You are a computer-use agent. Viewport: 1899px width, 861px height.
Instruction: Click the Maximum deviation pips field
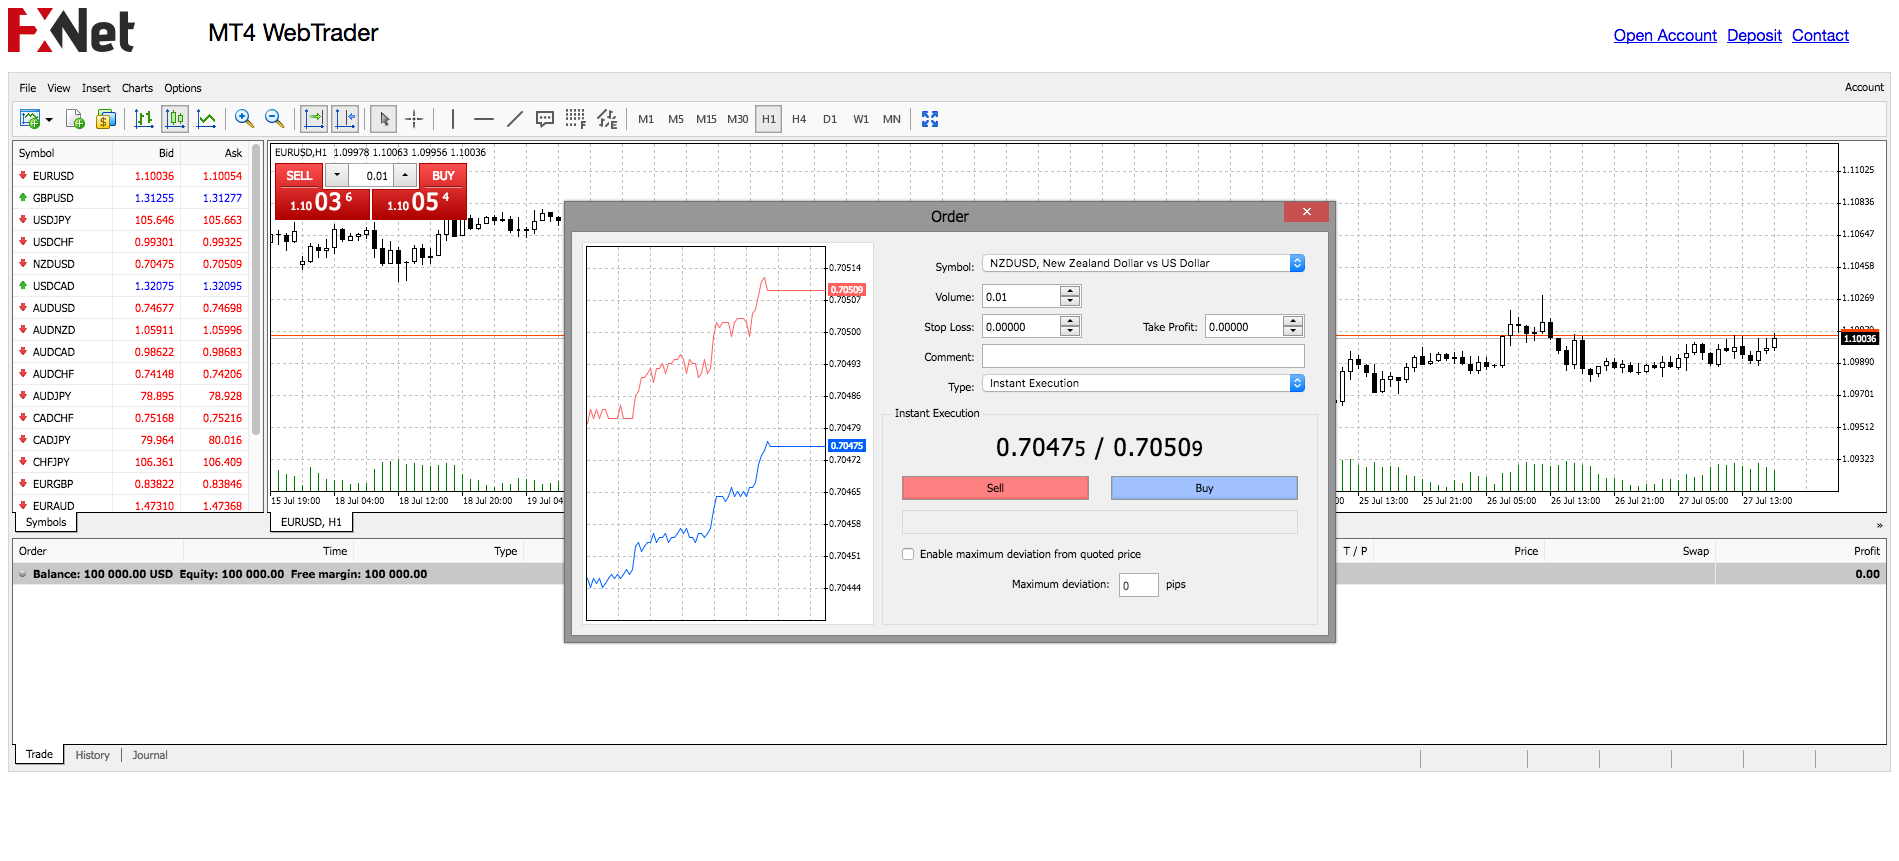click(1139, 585)
